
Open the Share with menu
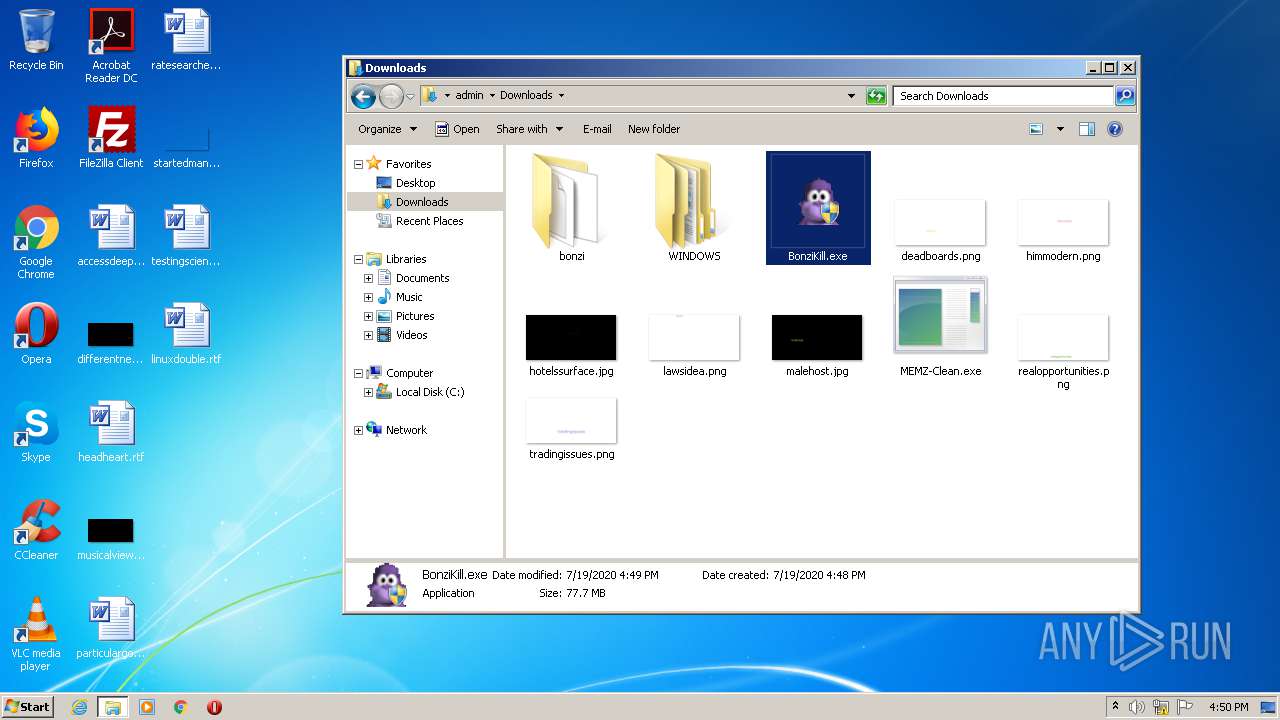[529, 129]
